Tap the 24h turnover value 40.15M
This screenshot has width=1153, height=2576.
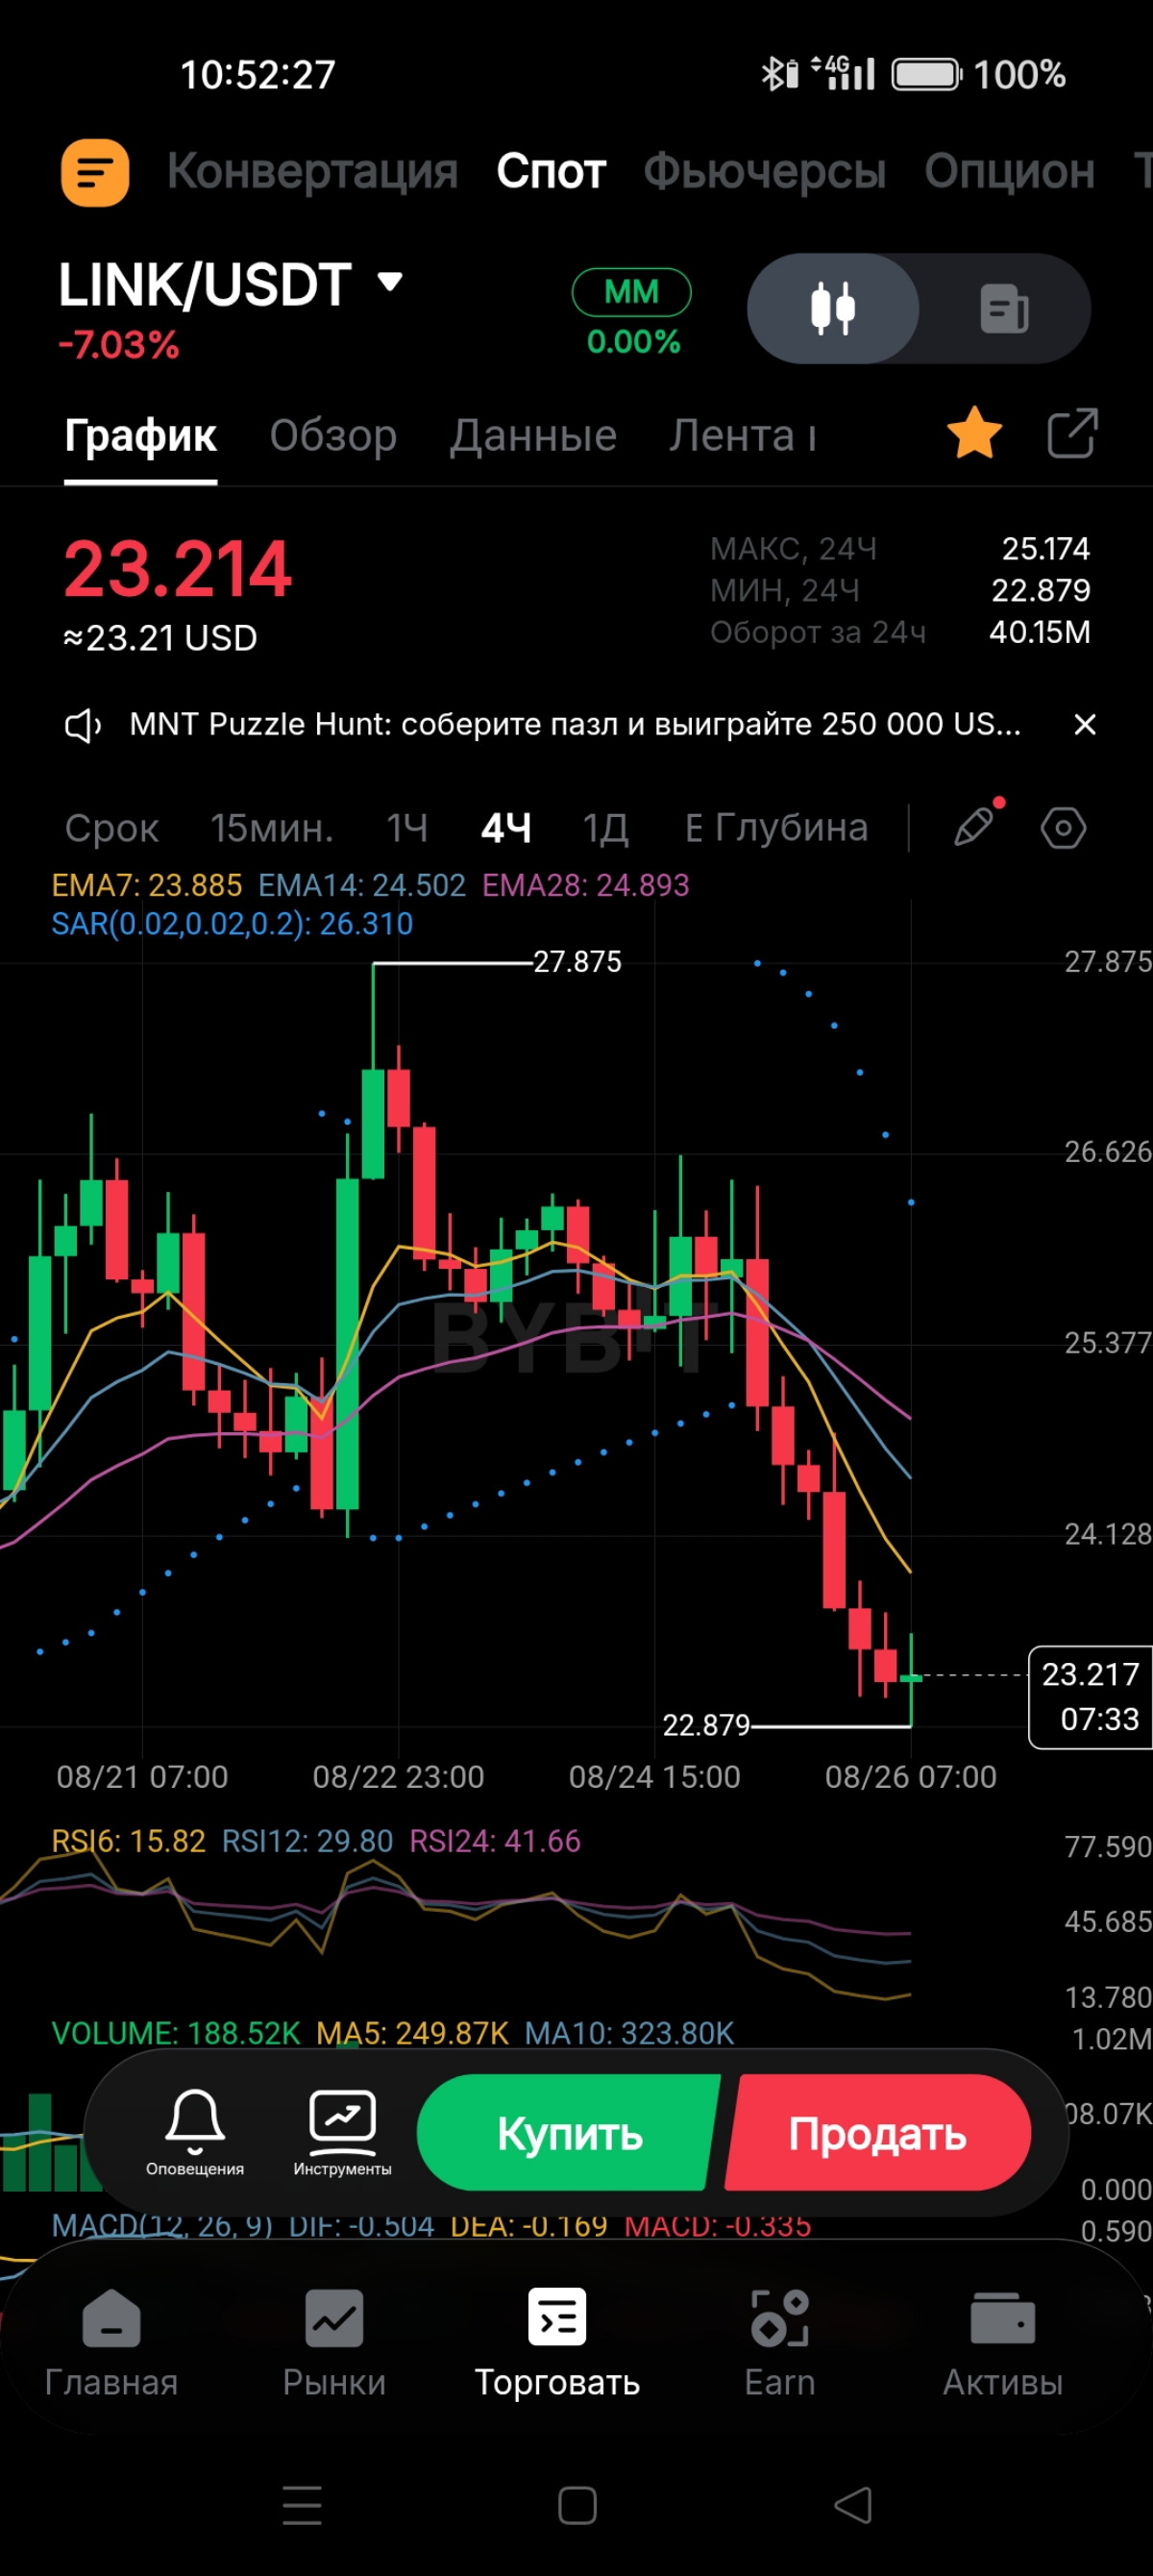click(1040, 633)
